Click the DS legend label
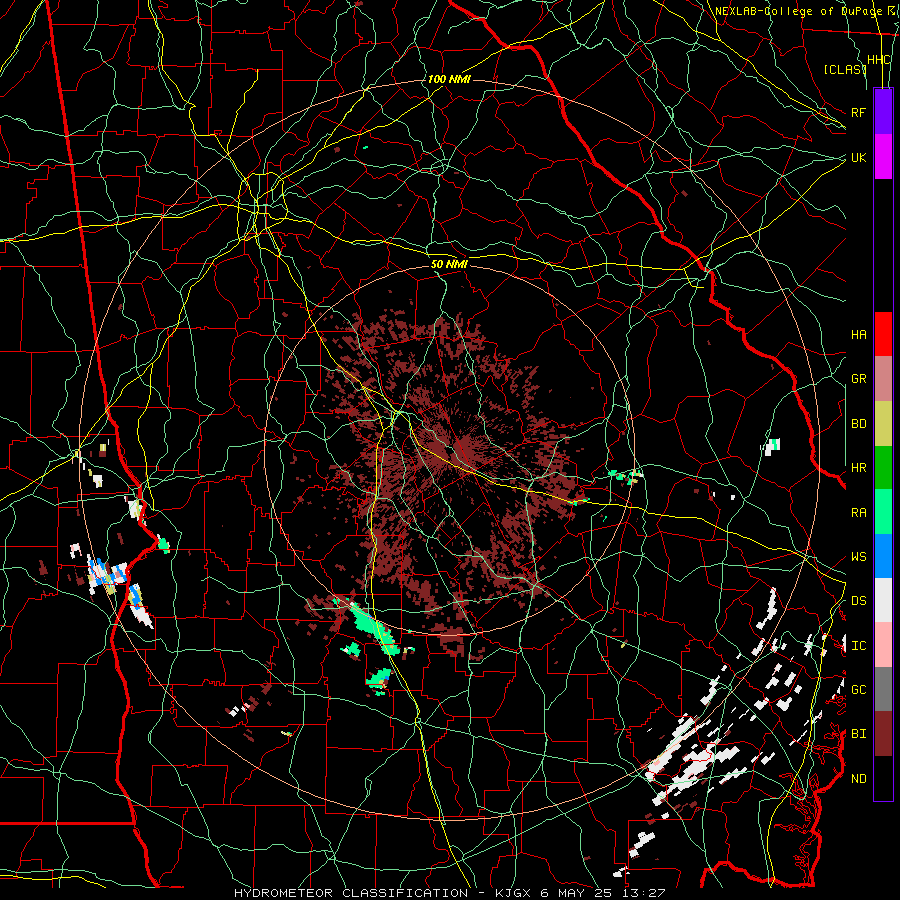 pyautogui.click(x=858, y=601)
